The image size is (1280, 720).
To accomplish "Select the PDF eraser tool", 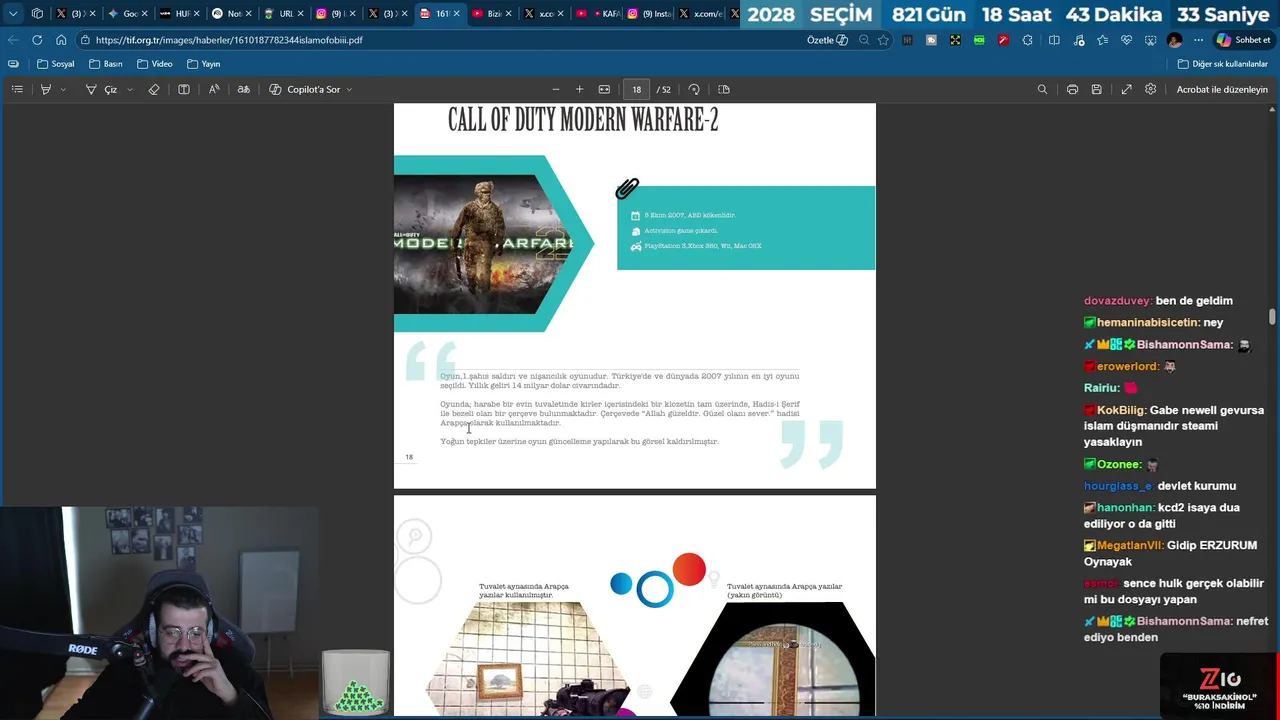I will pos(154,89).
